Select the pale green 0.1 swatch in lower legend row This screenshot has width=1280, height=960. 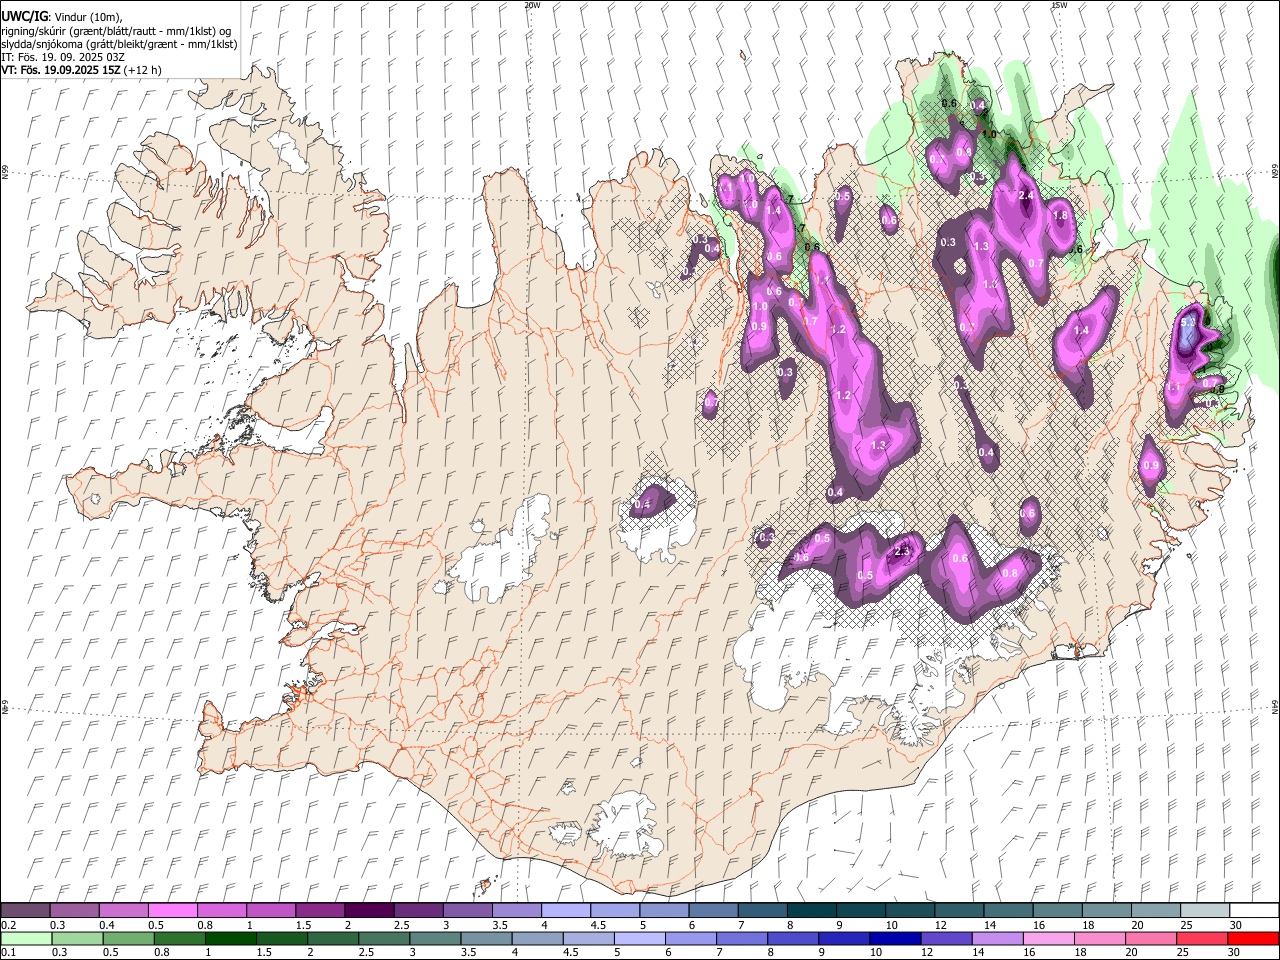coord(26,938)
